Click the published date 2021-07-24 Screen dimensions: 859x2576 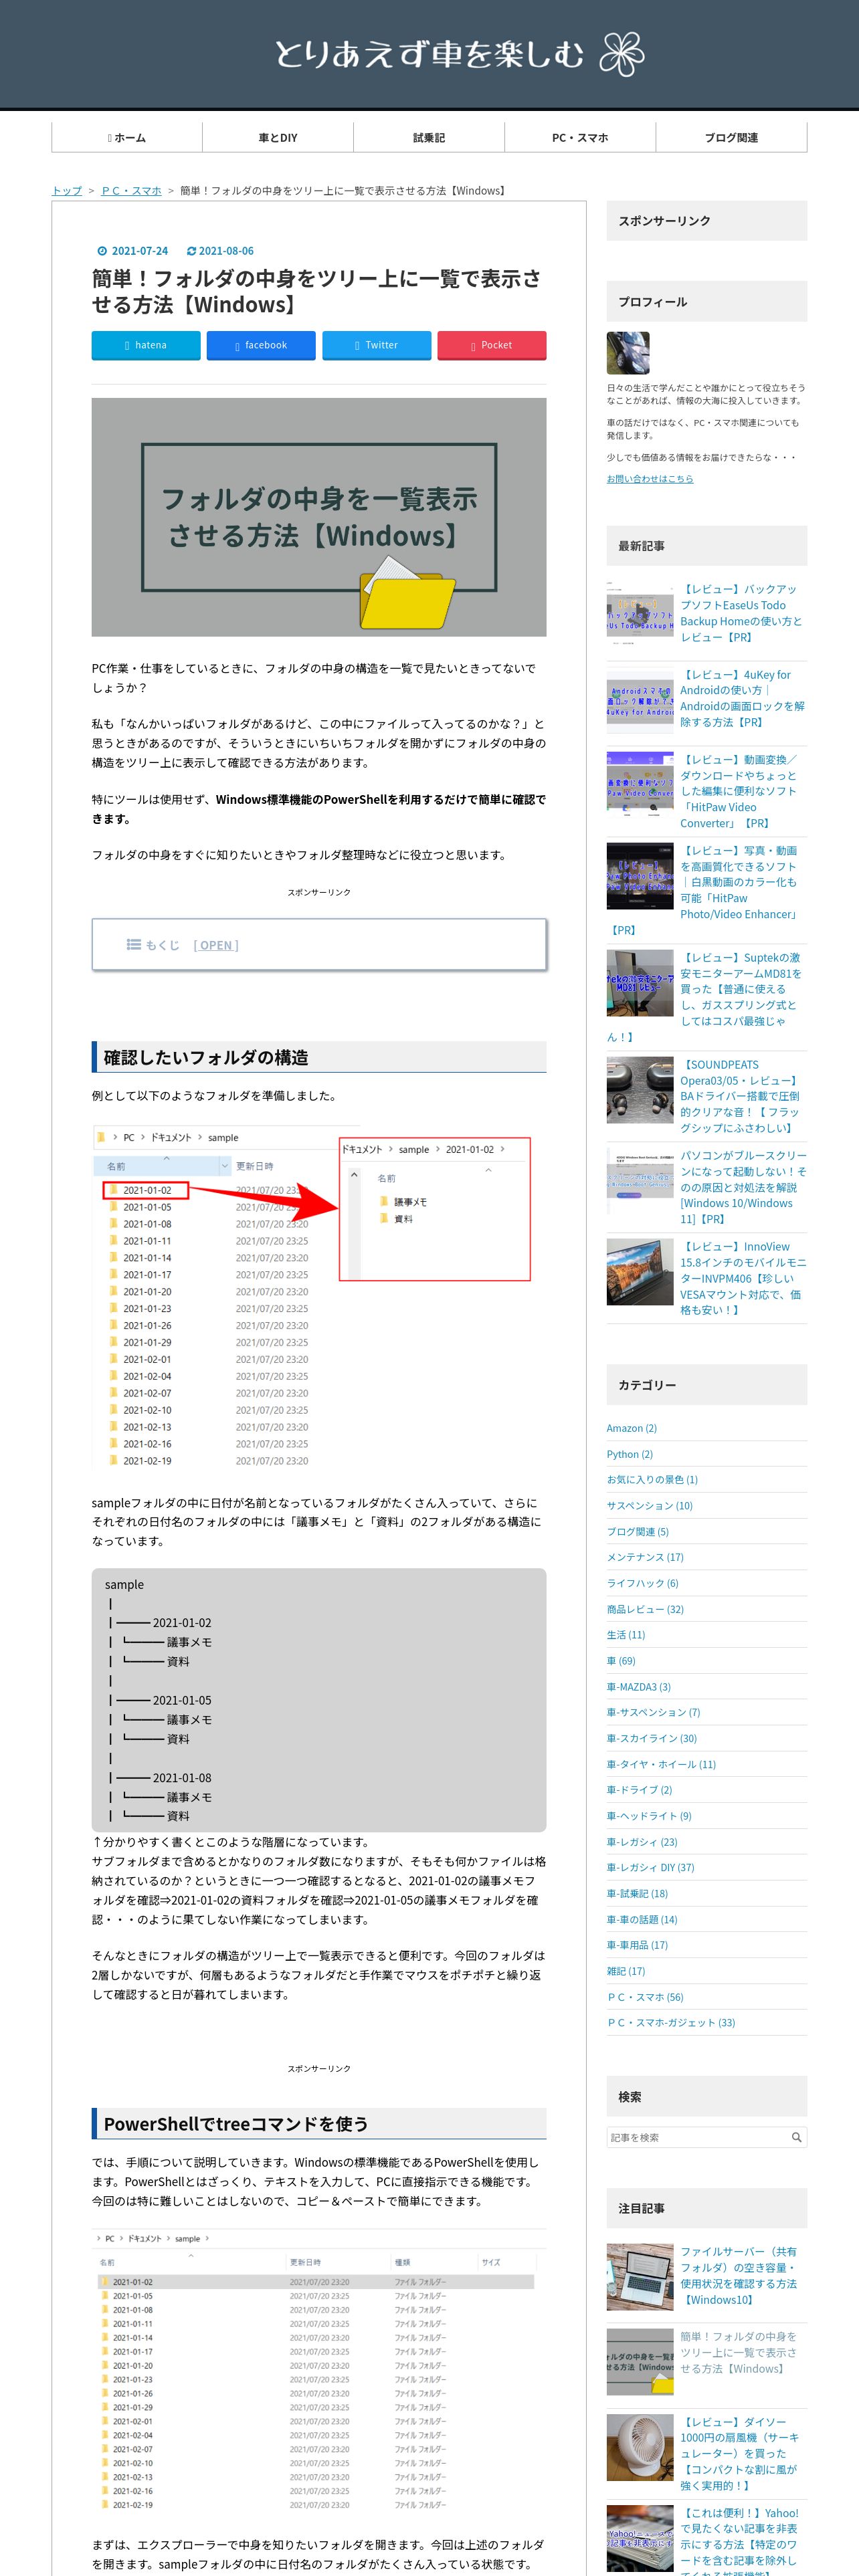[140, 251]
